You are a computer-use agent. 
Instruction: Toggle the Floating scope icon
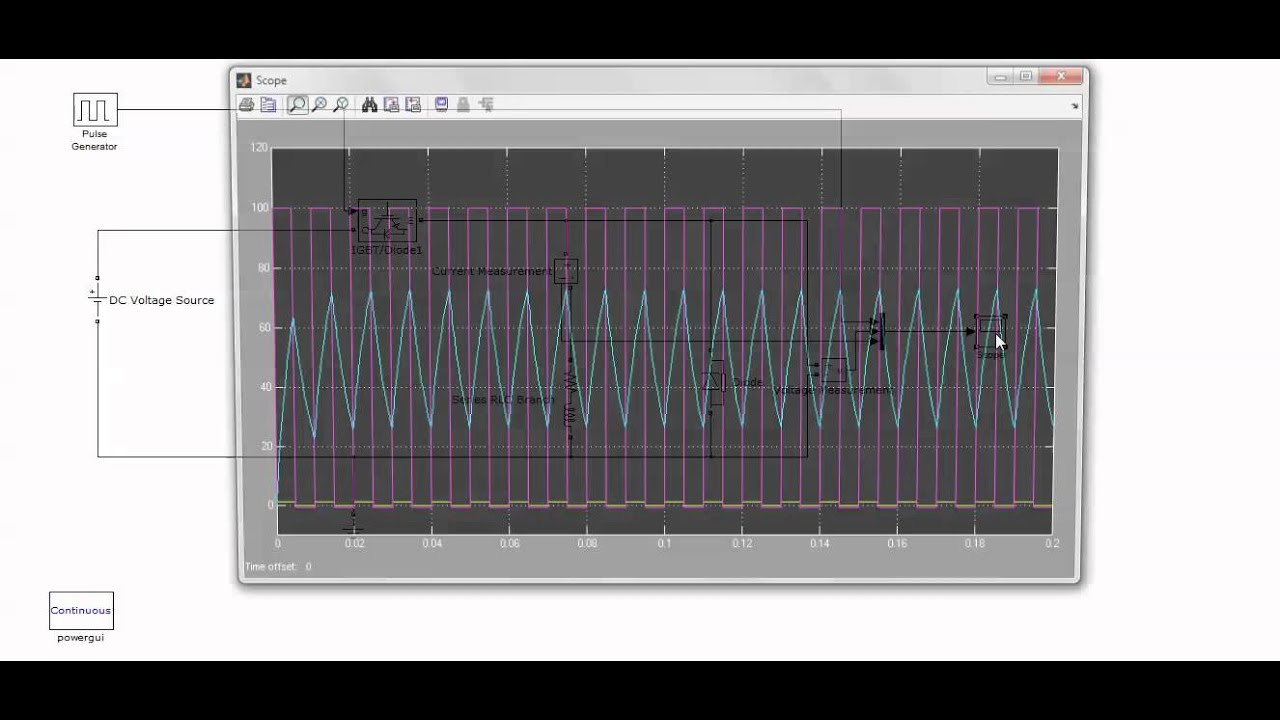441,104
